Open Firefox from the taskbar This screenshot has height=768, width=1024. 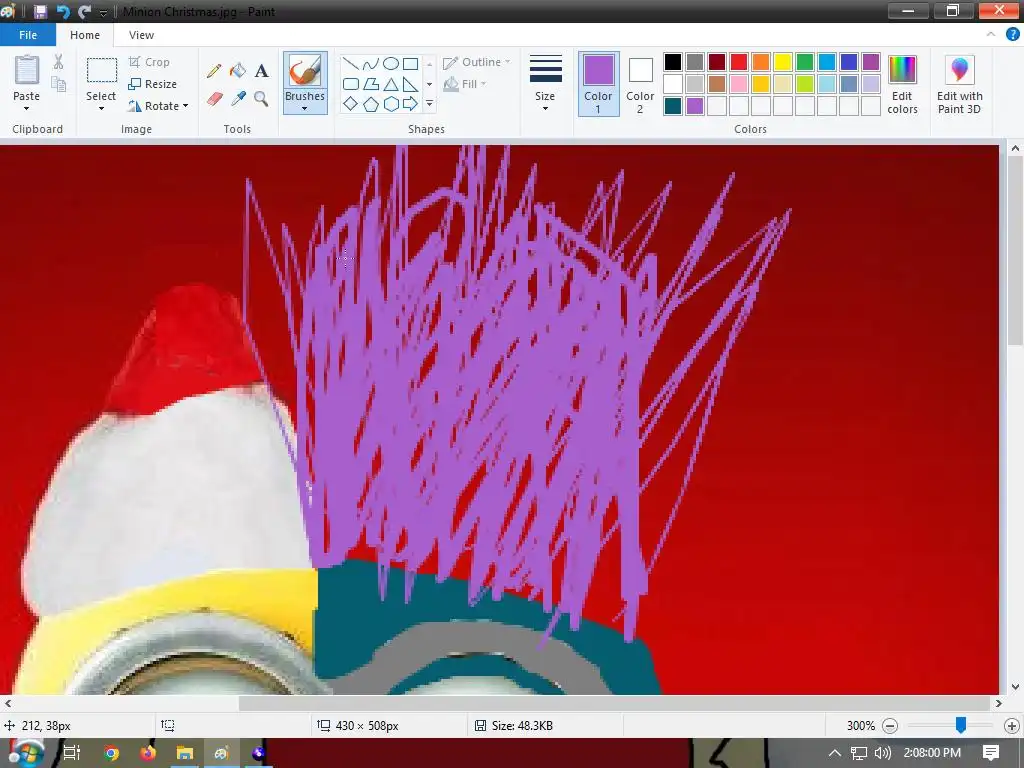[x=148, y=753]
